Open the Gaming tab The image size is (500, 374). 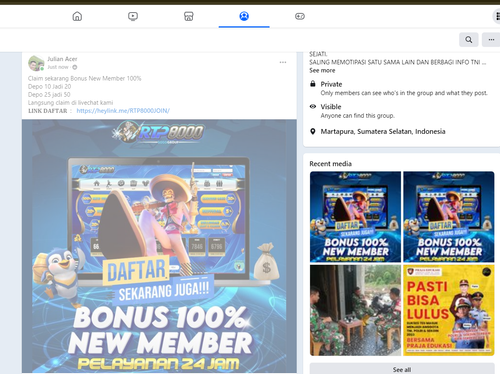[x=300, y=16]
